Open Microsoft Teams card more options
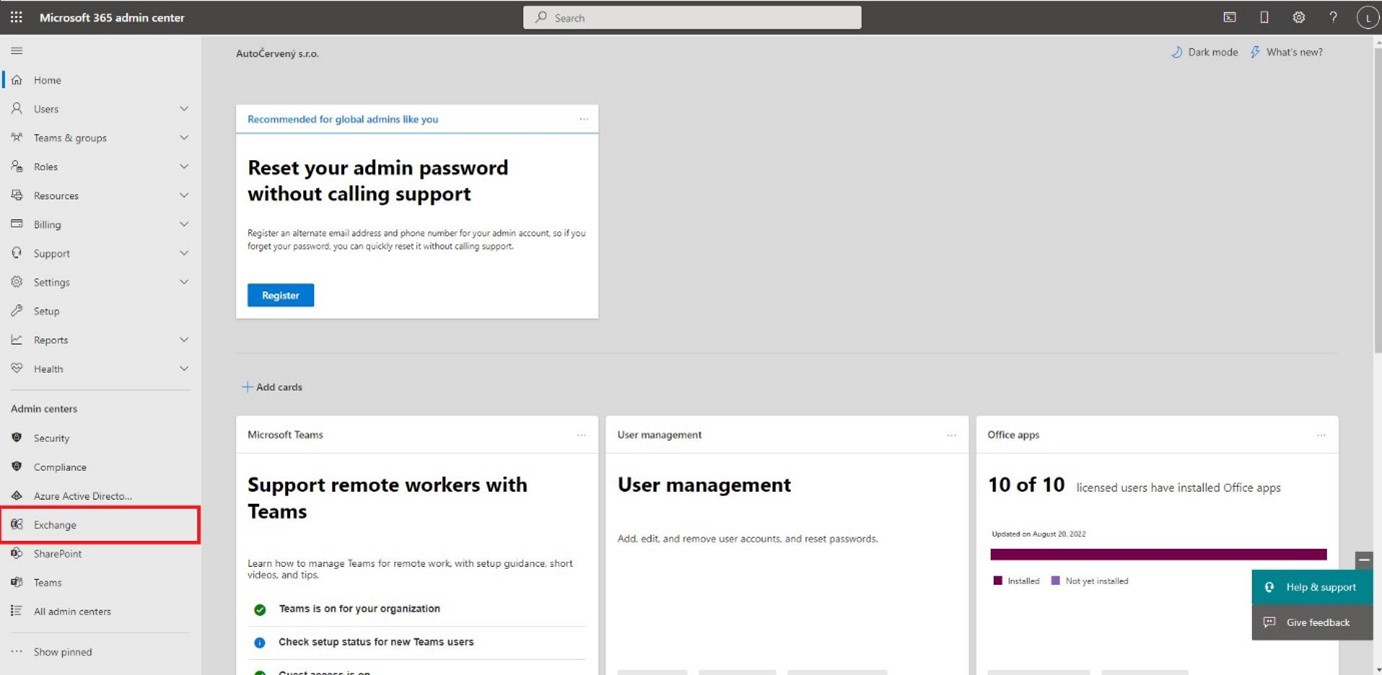This screenshot has width=1382, height=675. point(581,435)
